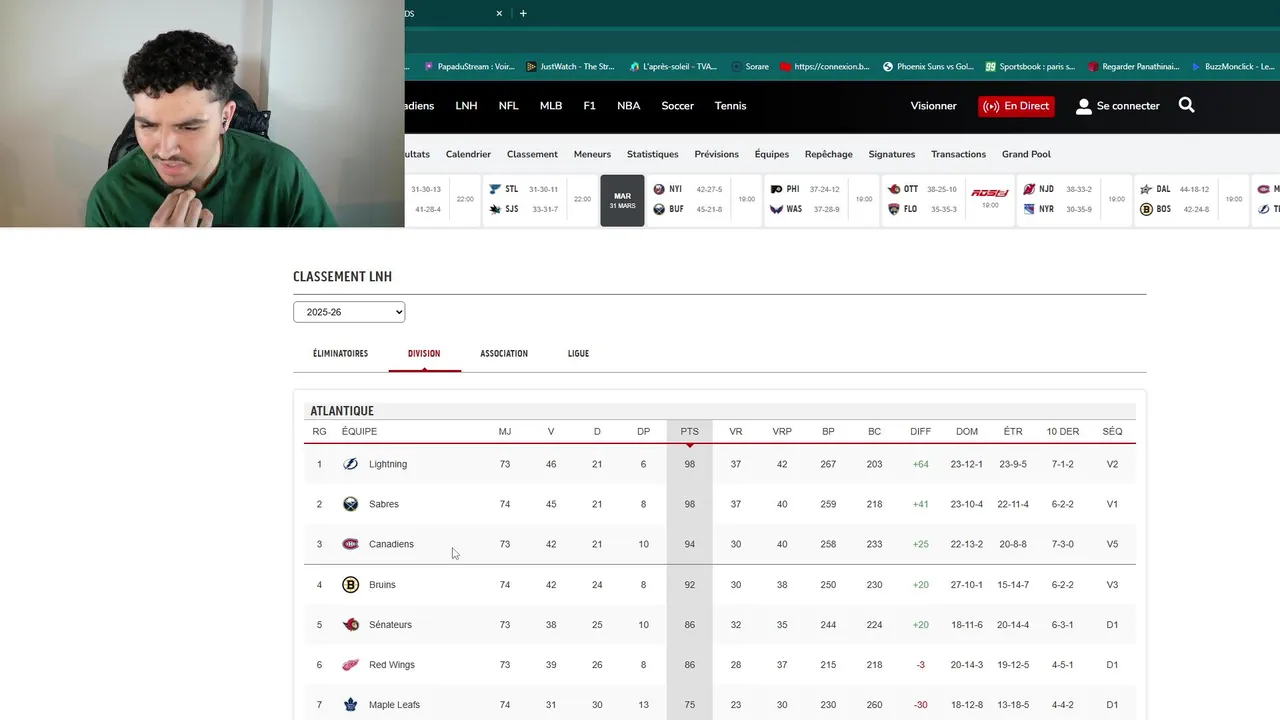Open the season 2025-26 dropdown

pos(349,312)
